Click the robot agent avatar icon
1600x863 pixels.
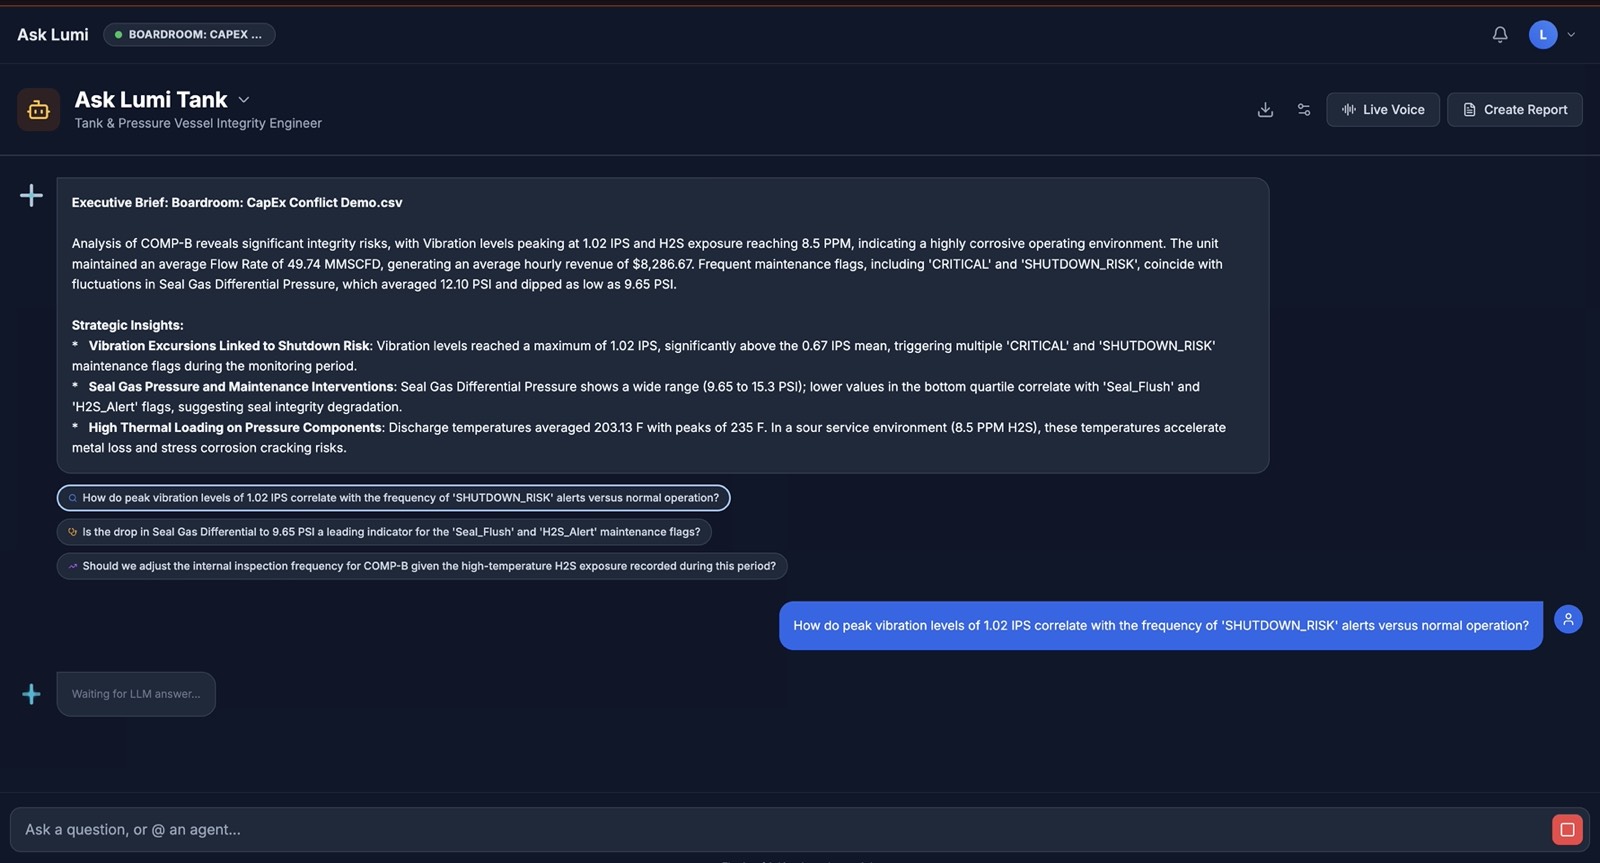[38, 110]
